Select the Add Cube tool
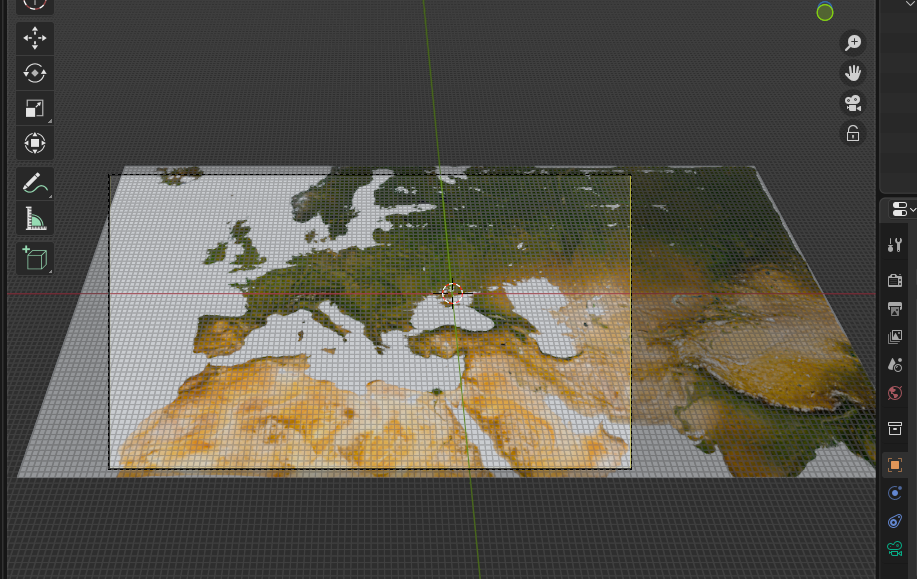 coord(35,259)
